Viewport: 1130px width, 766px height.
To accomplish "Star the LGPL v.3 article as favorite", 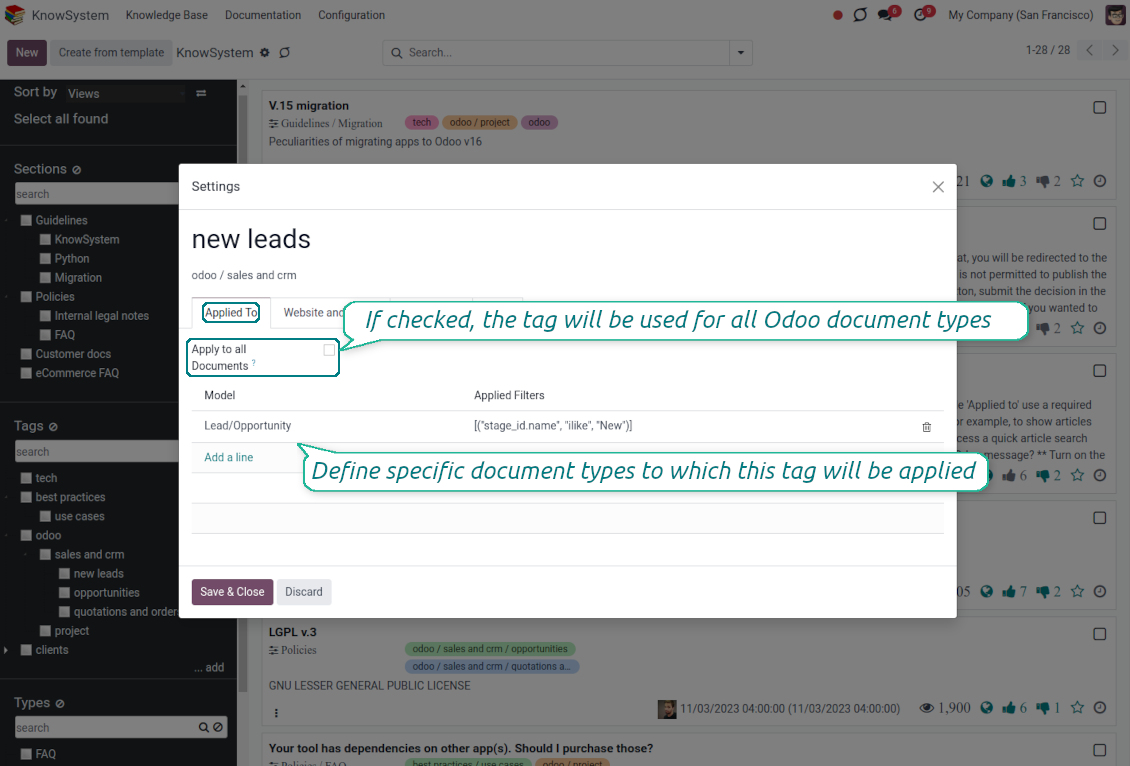I will (1077, 708).
